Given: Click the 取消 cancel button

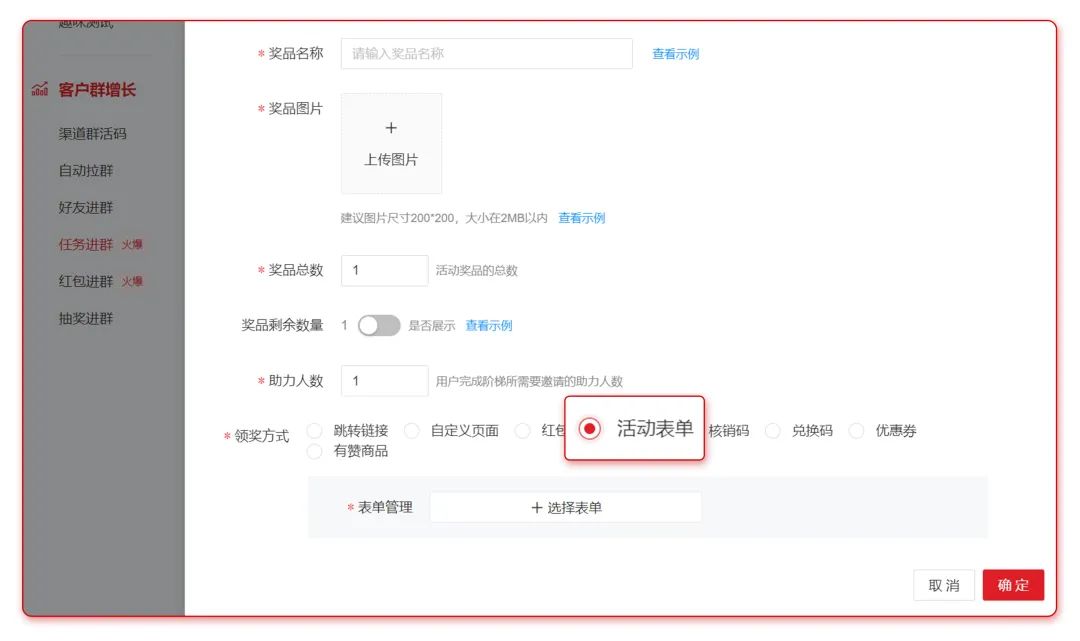Looking at the screenshot, I should click(x=944, y=585).
